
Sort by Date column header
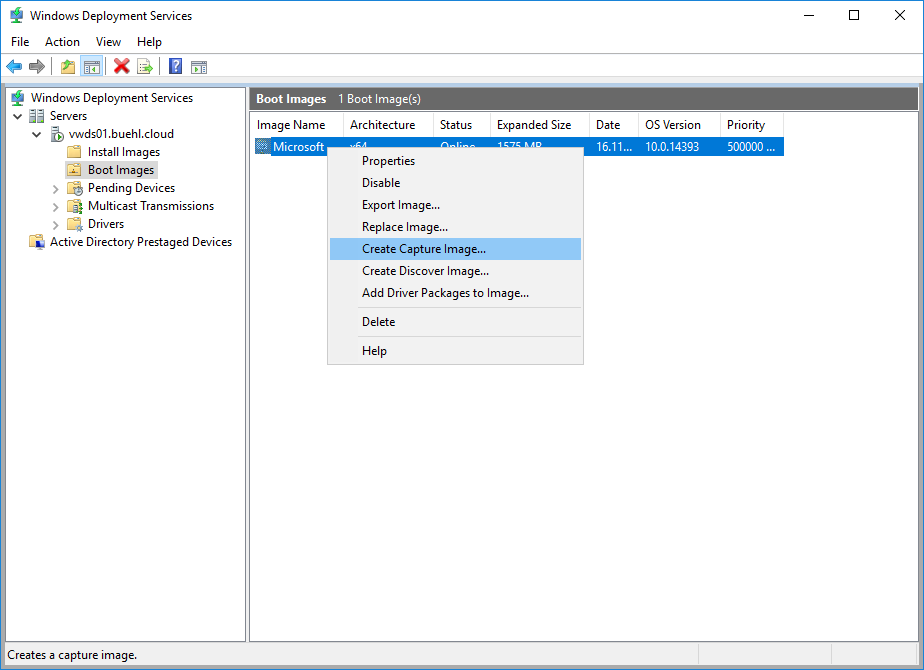pos(614,125)
